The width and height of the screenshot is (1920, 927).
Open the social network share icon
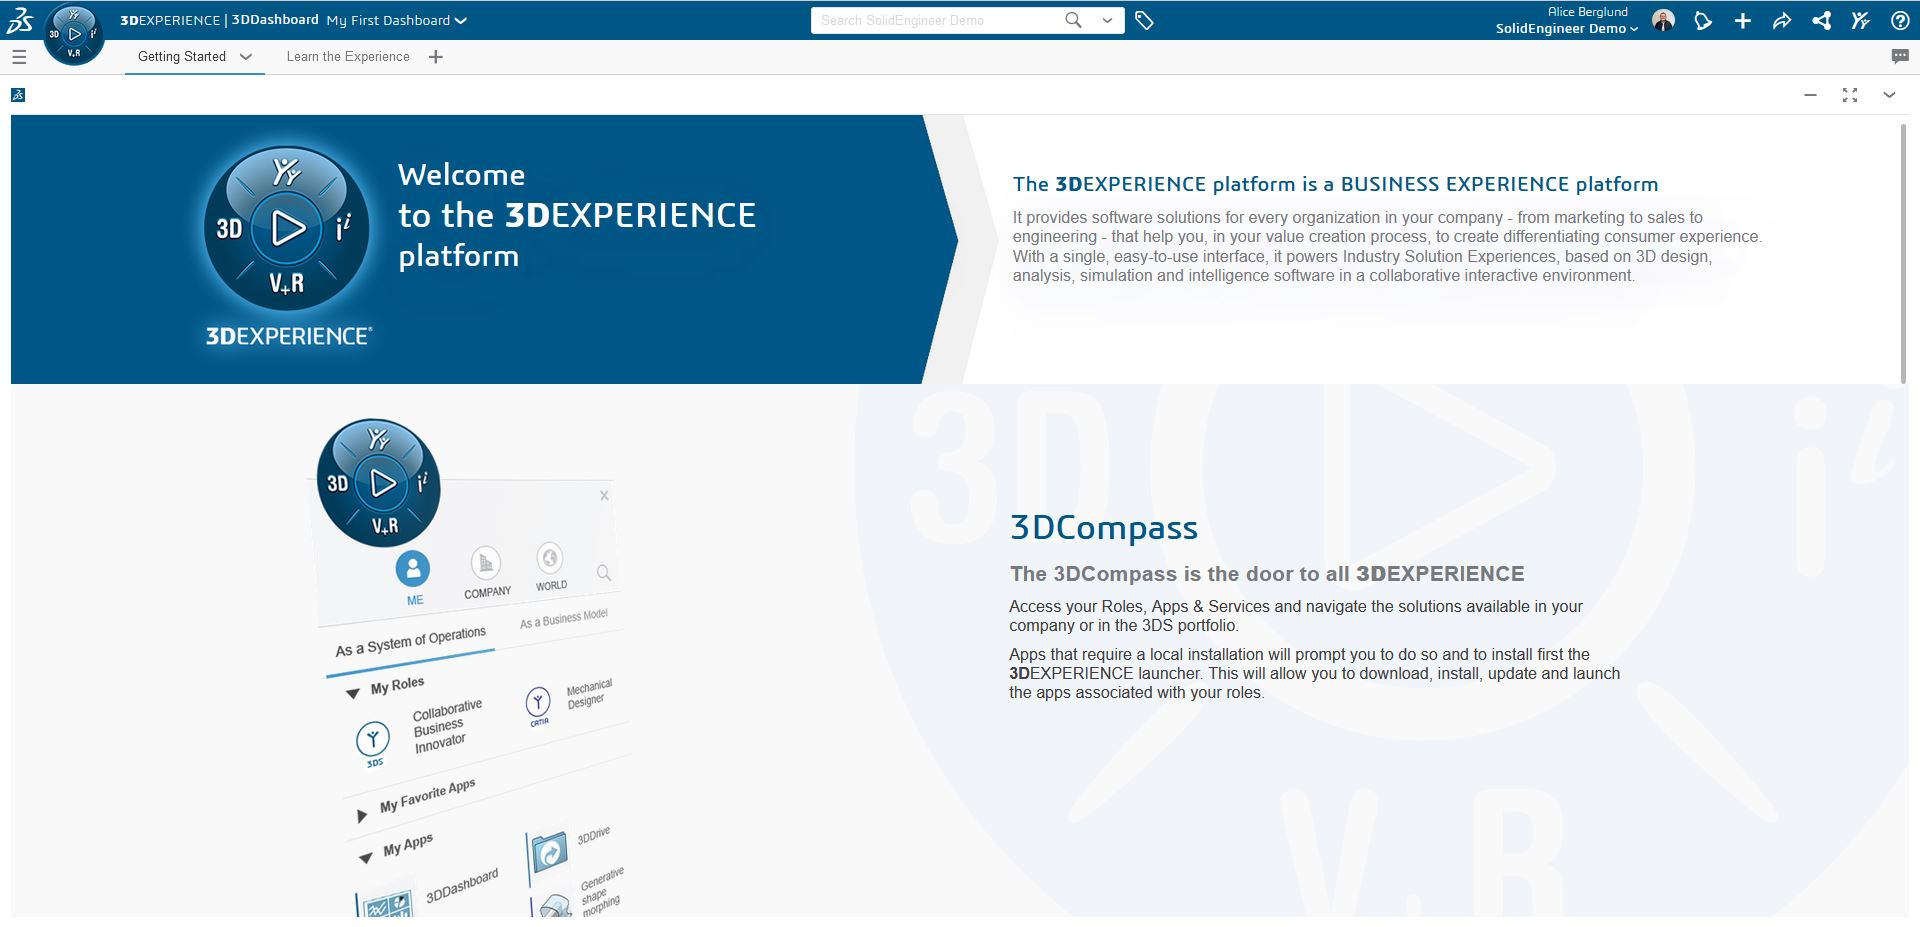pyautogui.click(x=1821, y=21)
